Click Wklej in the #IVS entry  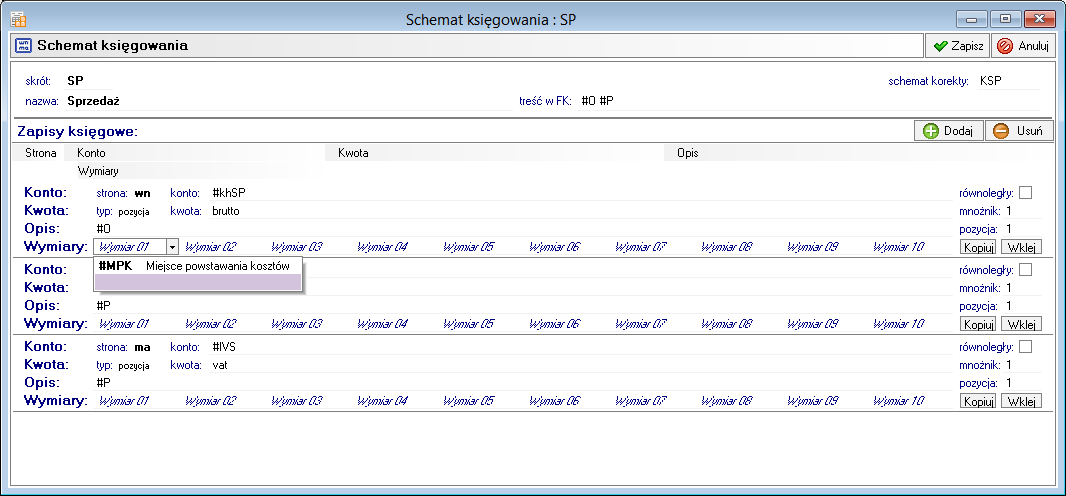coord(1021,401)
